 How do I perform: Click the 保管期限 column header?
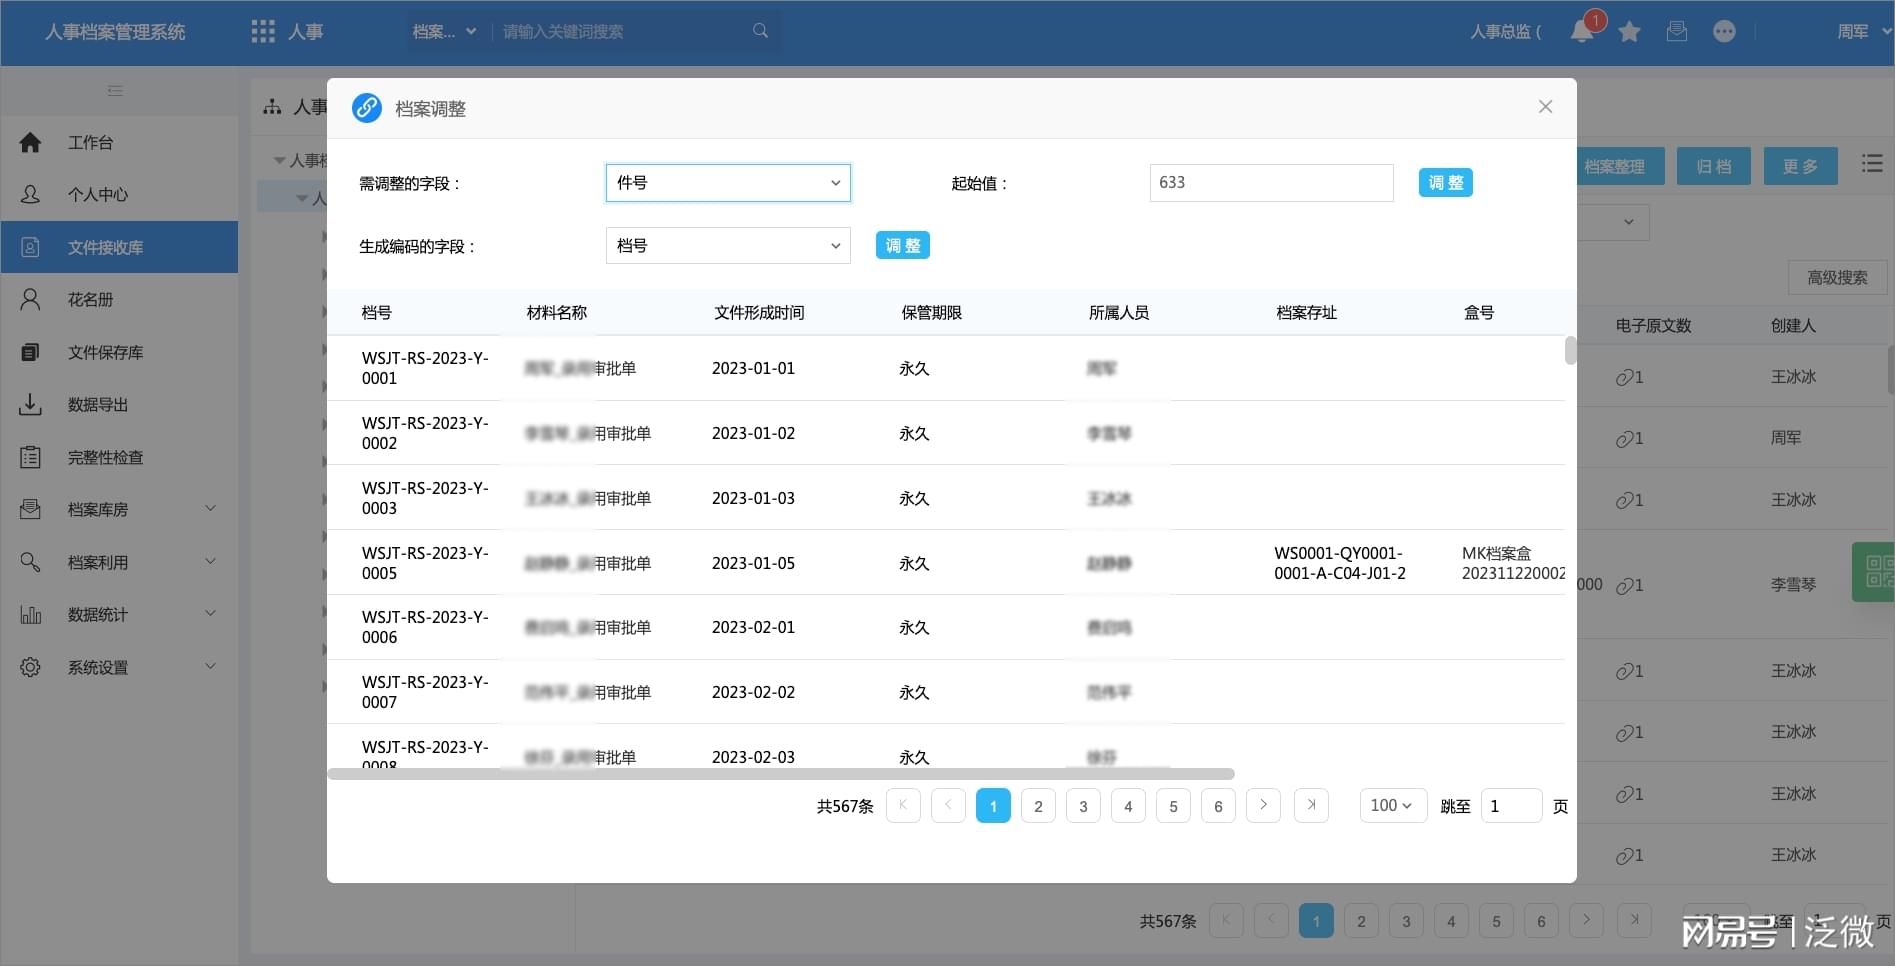[931, 313]
